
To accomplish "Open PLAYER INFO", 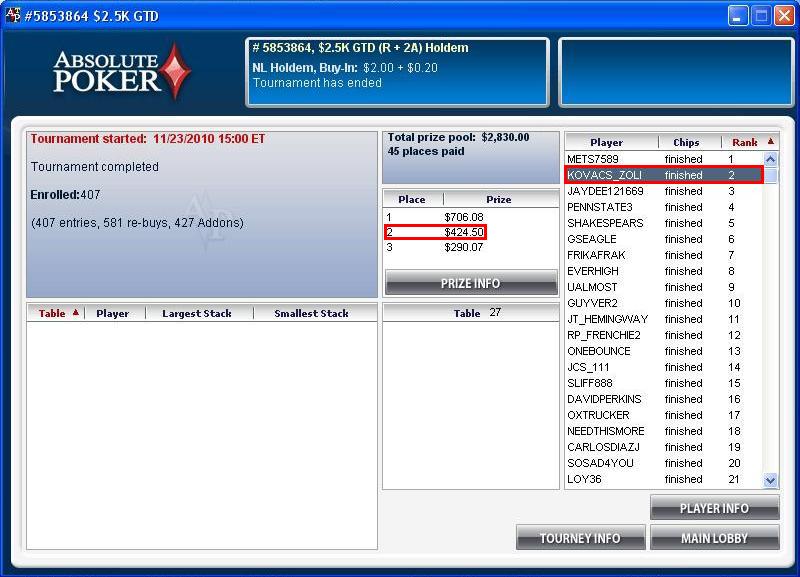I will coord(714,508).
